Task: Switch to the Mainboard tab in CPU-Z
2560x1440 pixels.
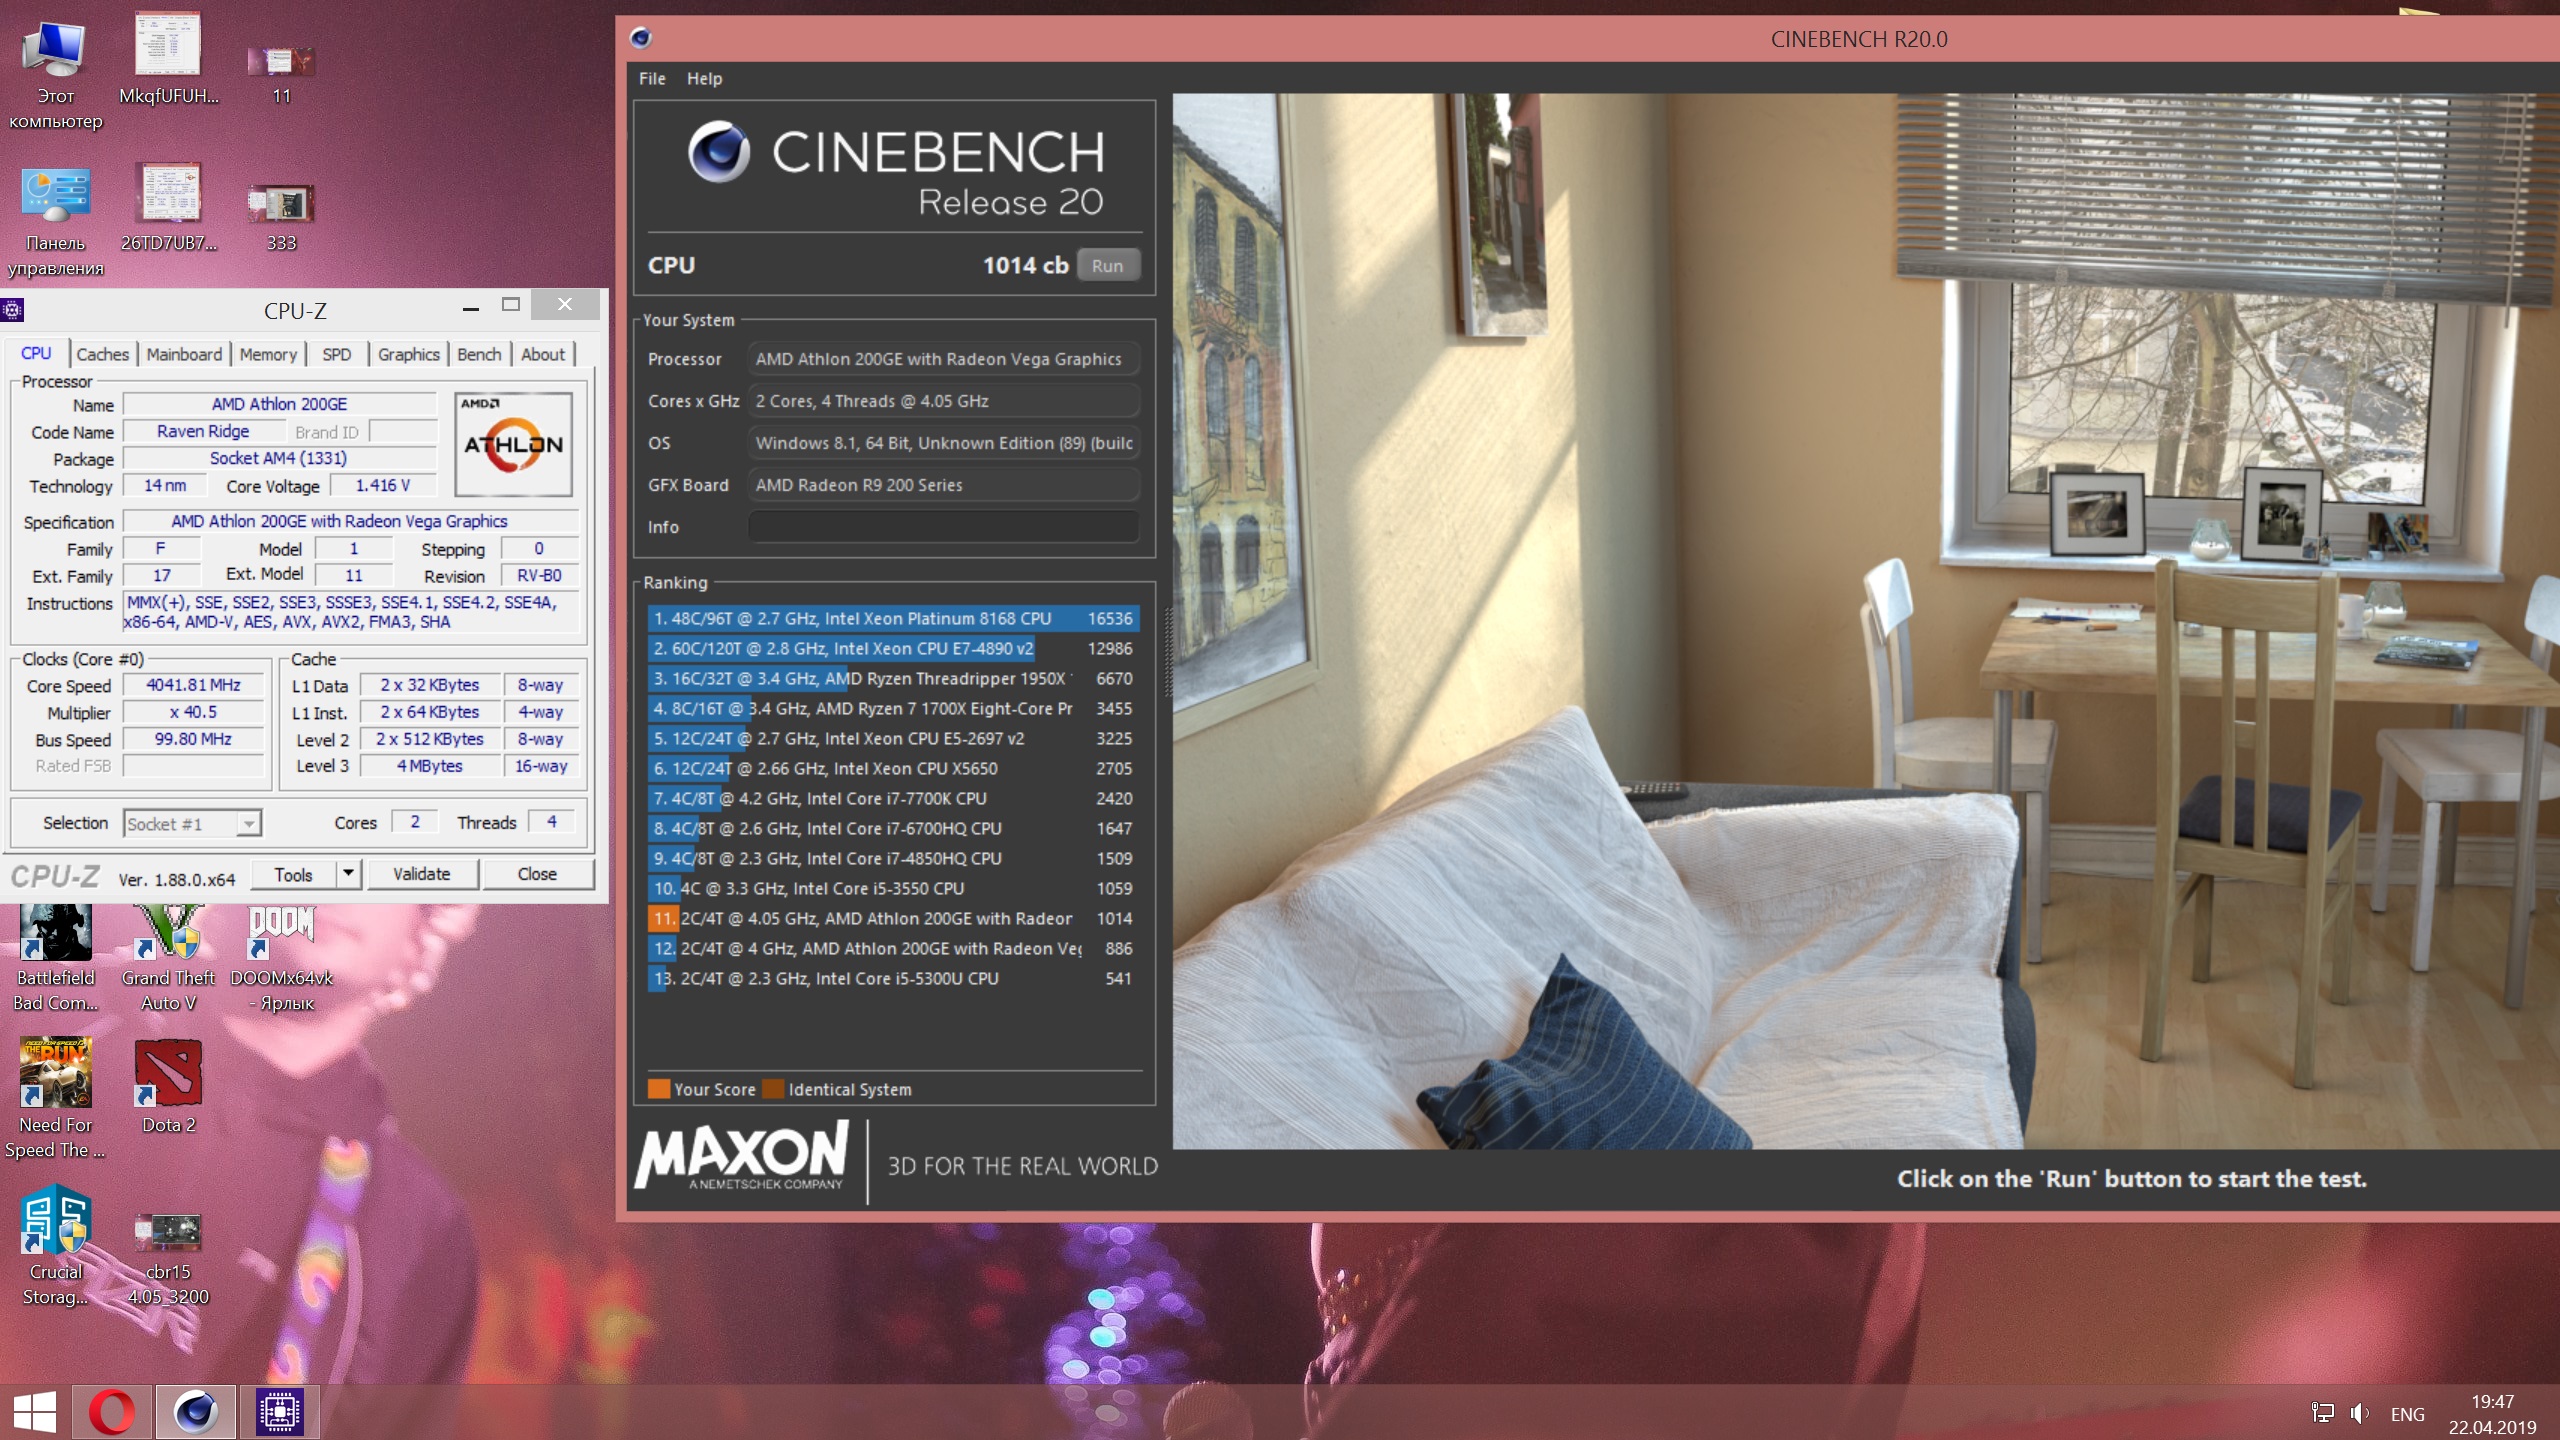Action: pos(184,354)
